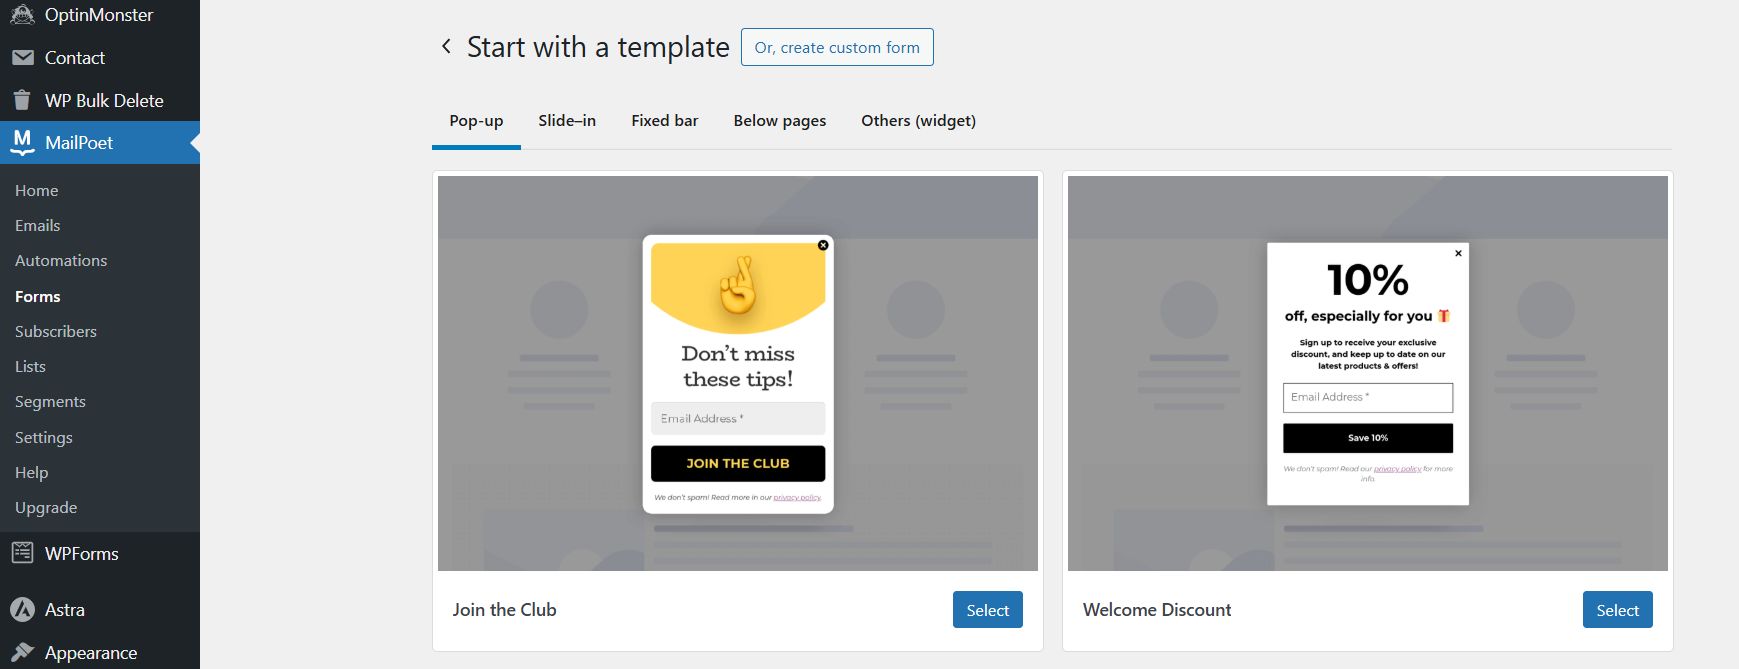Click 'Or, create custom form' button
The width and height of the screenshot is (1739, 669).
click(837, 47)
